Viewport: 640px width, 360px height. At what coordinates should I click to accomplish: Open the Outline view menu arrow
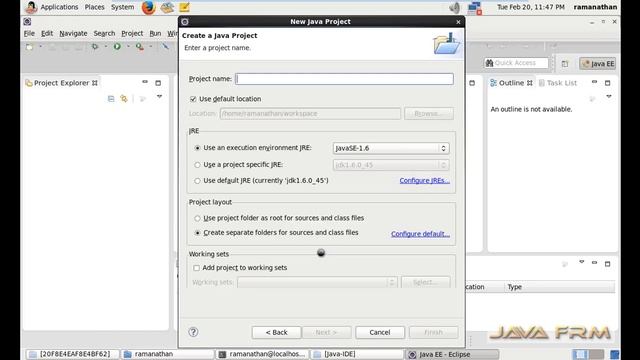(x=609, y=97)
